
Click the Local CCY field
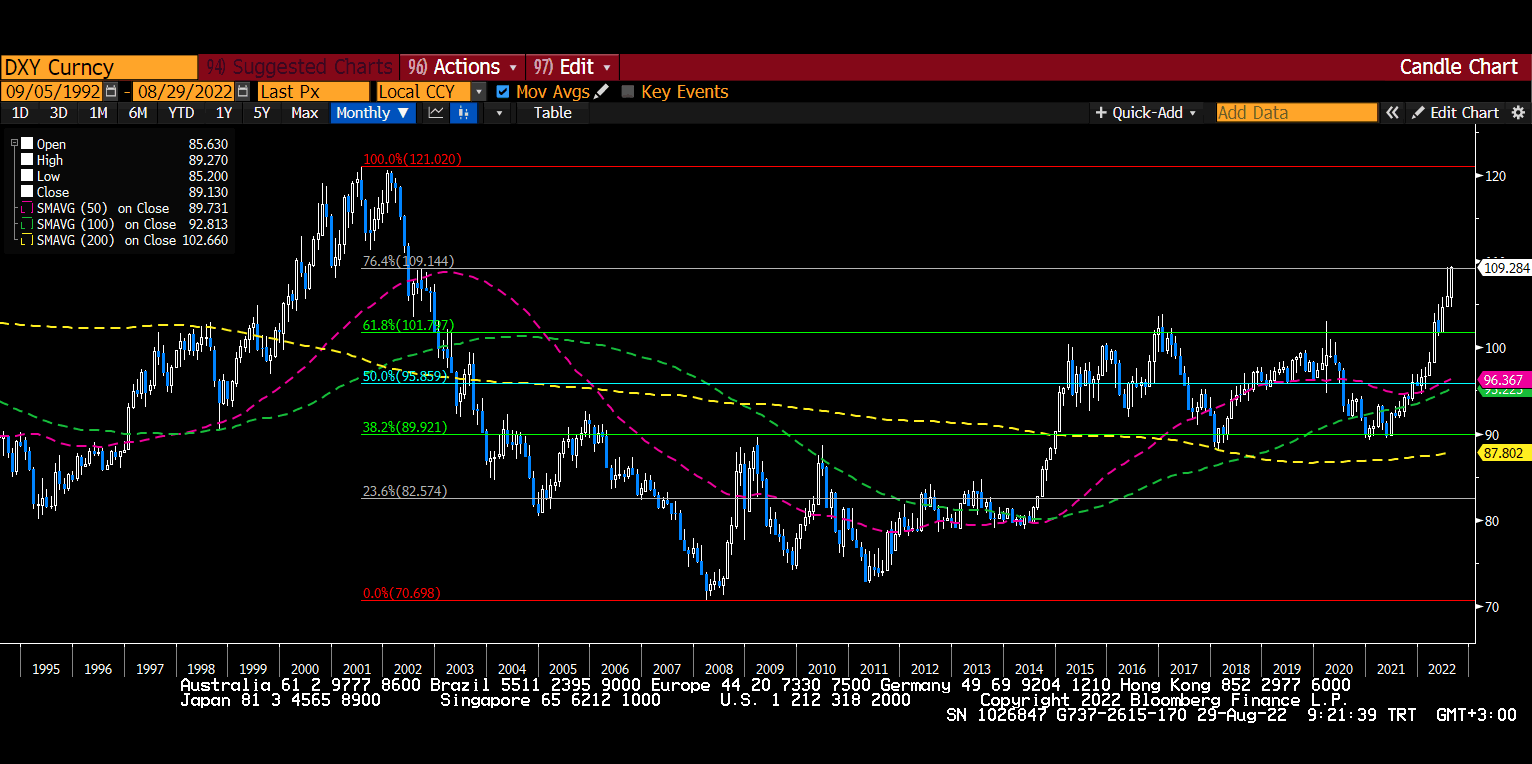tap(423, 91)
